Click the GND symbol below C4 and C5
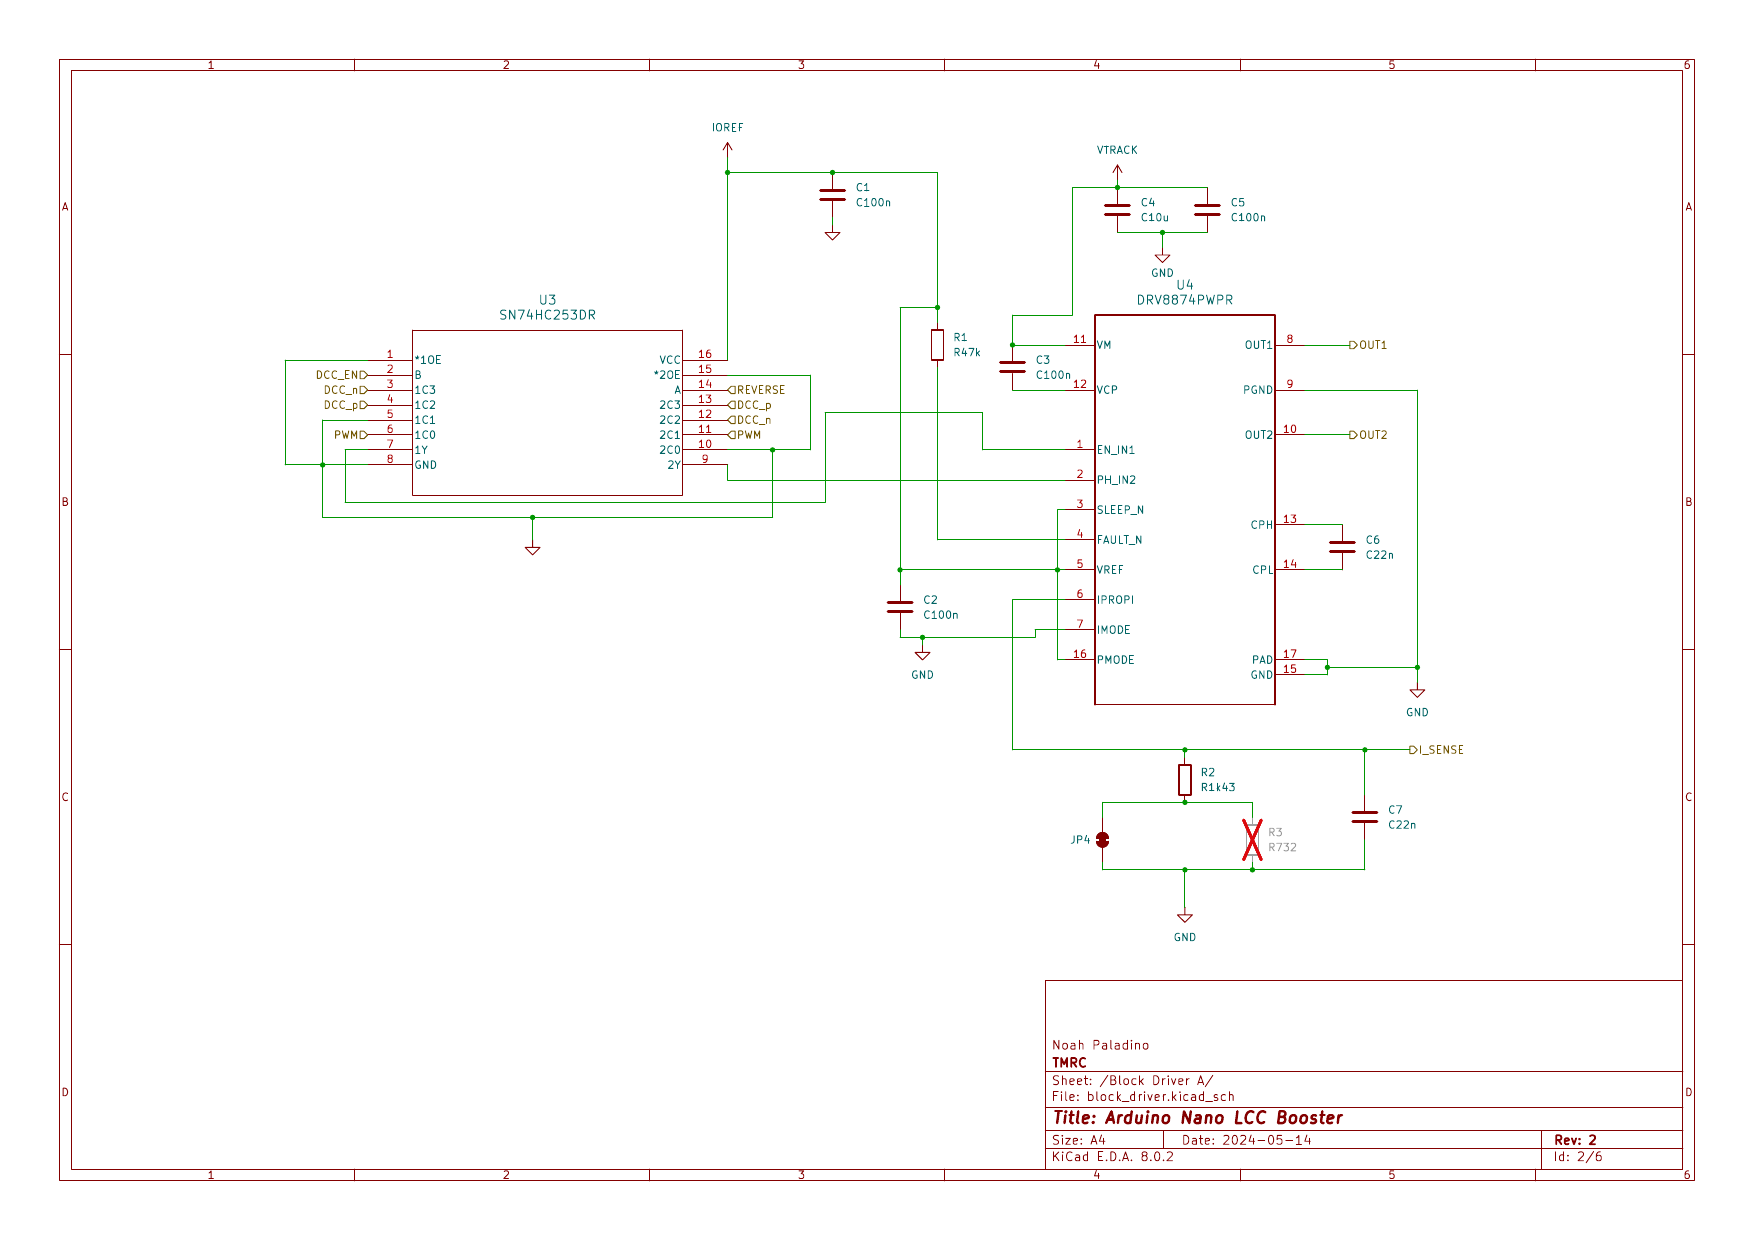 point(1162,257)
